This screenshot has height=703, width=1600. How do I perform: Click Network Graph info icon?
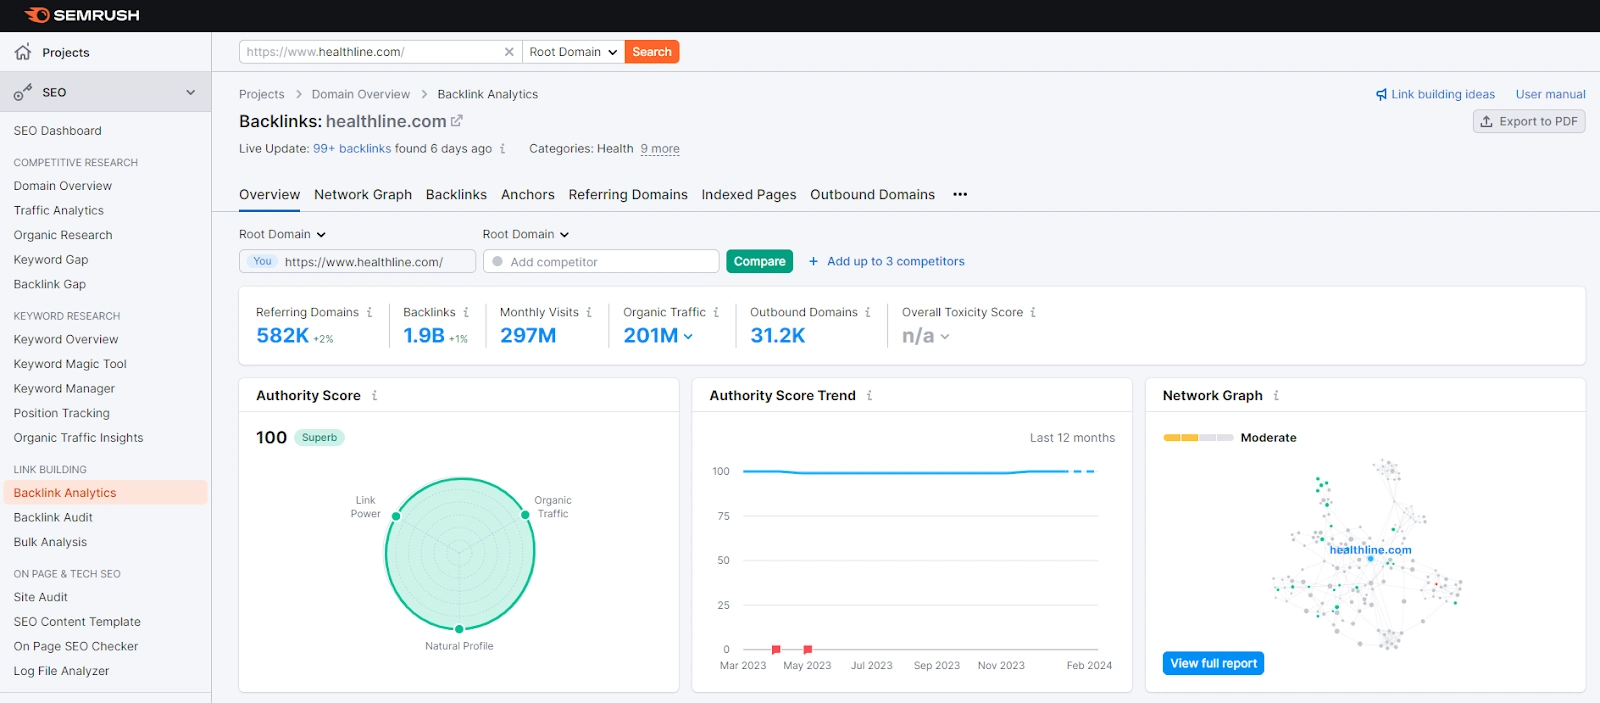(1276, 396)
